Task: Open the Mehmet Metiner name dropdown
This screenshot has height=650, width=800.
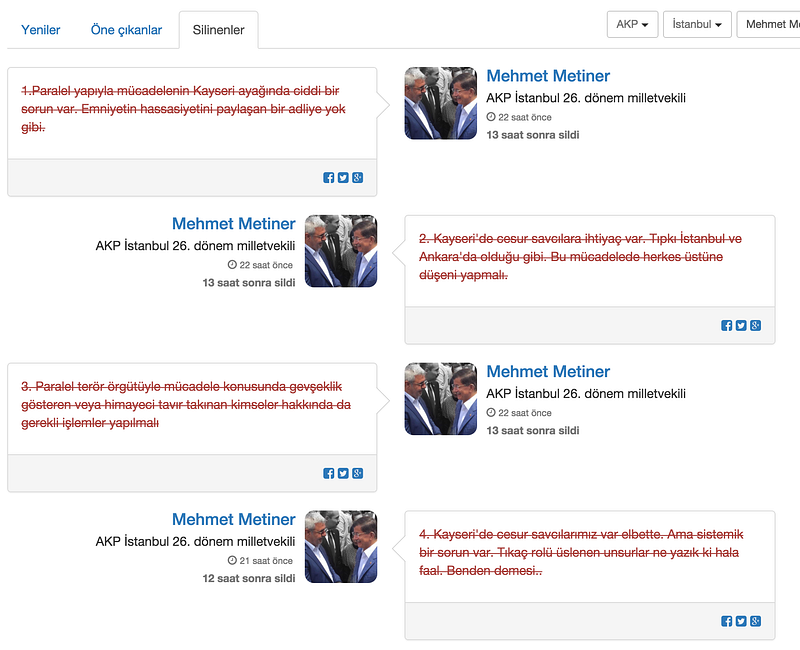Action: (x=769, y=24)
